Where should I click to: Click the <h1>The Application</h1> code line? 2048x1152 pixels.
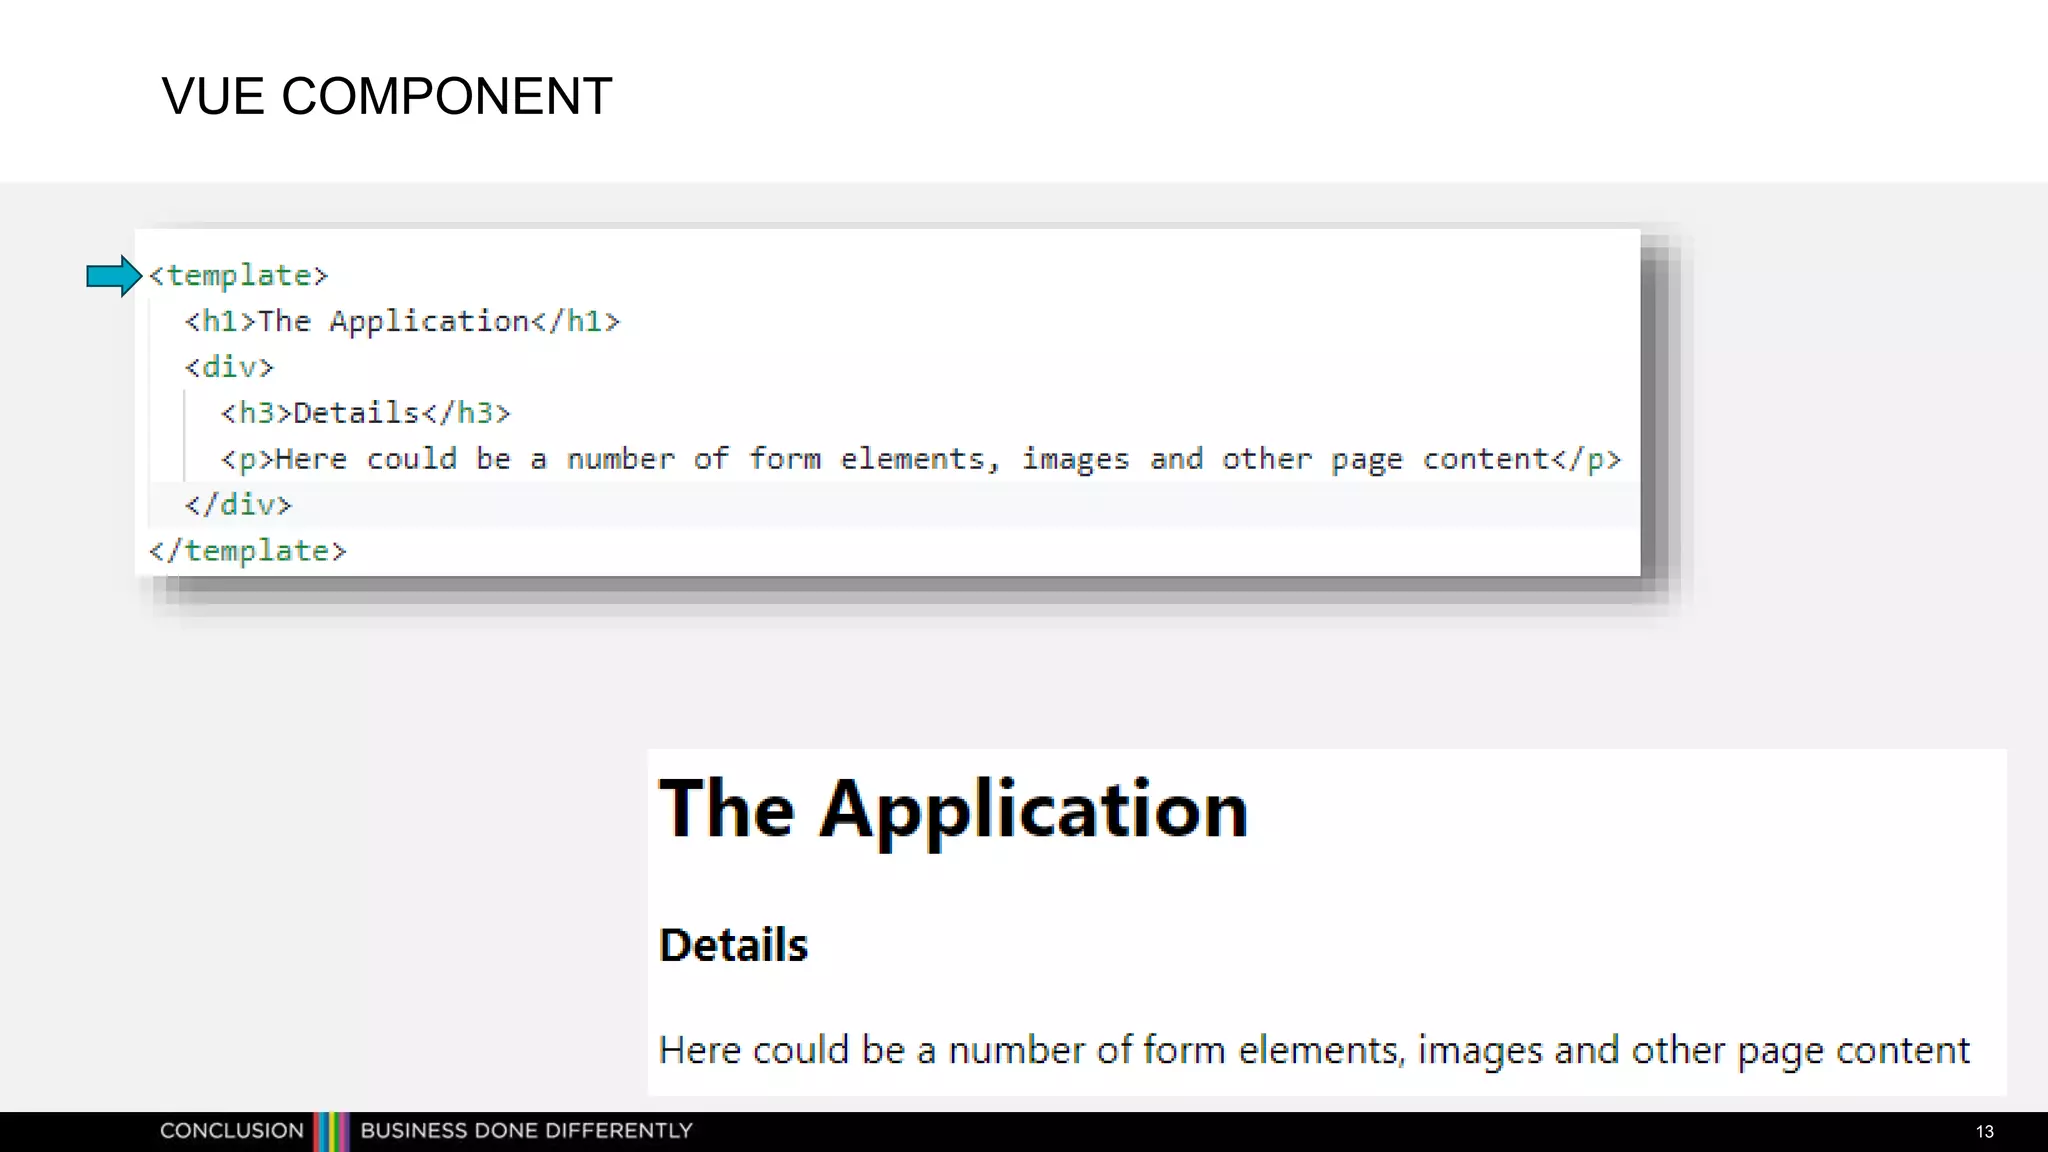(402, 321)
